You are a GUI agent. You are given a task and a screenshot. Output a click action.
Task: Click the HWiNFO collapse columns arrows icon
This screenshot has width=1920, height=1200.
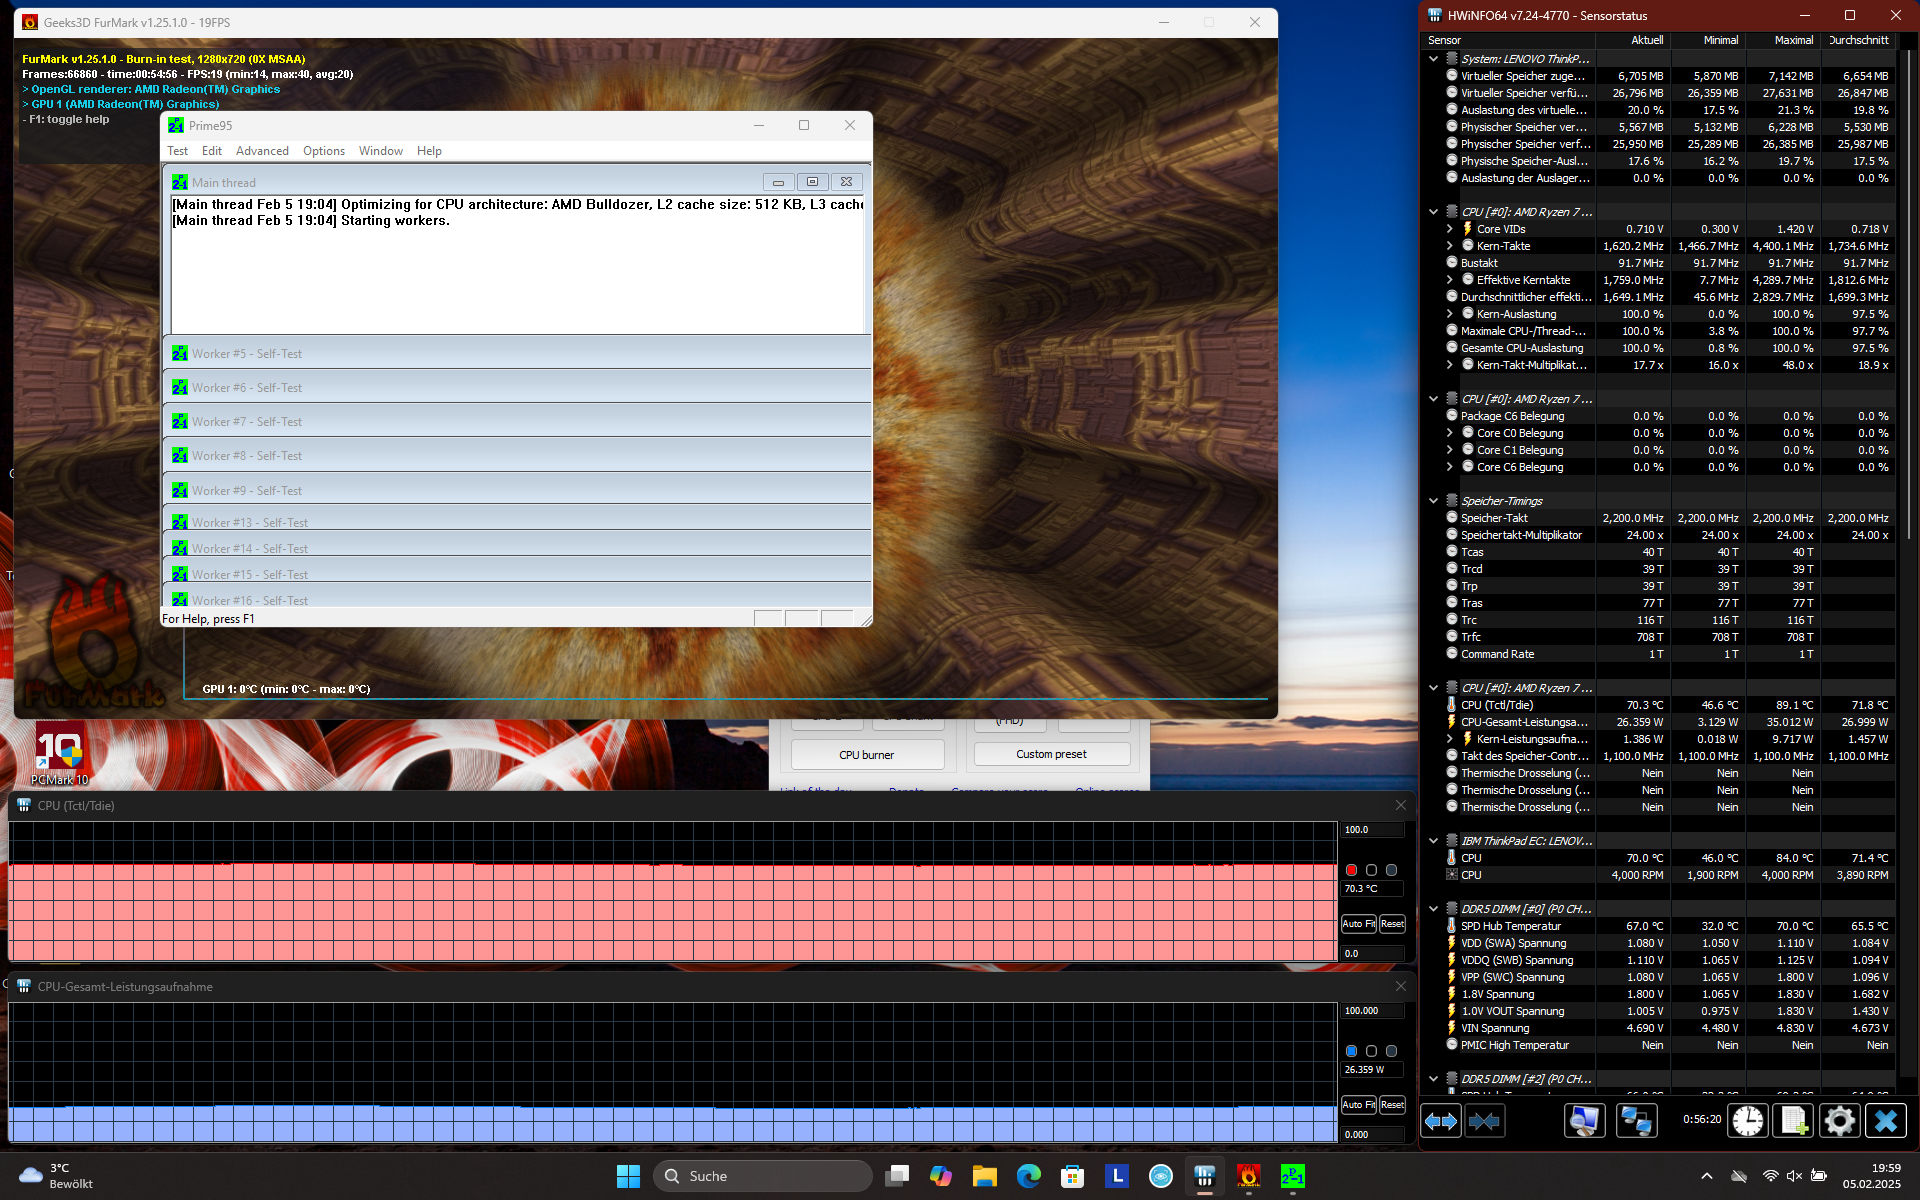[1485, 1121]
